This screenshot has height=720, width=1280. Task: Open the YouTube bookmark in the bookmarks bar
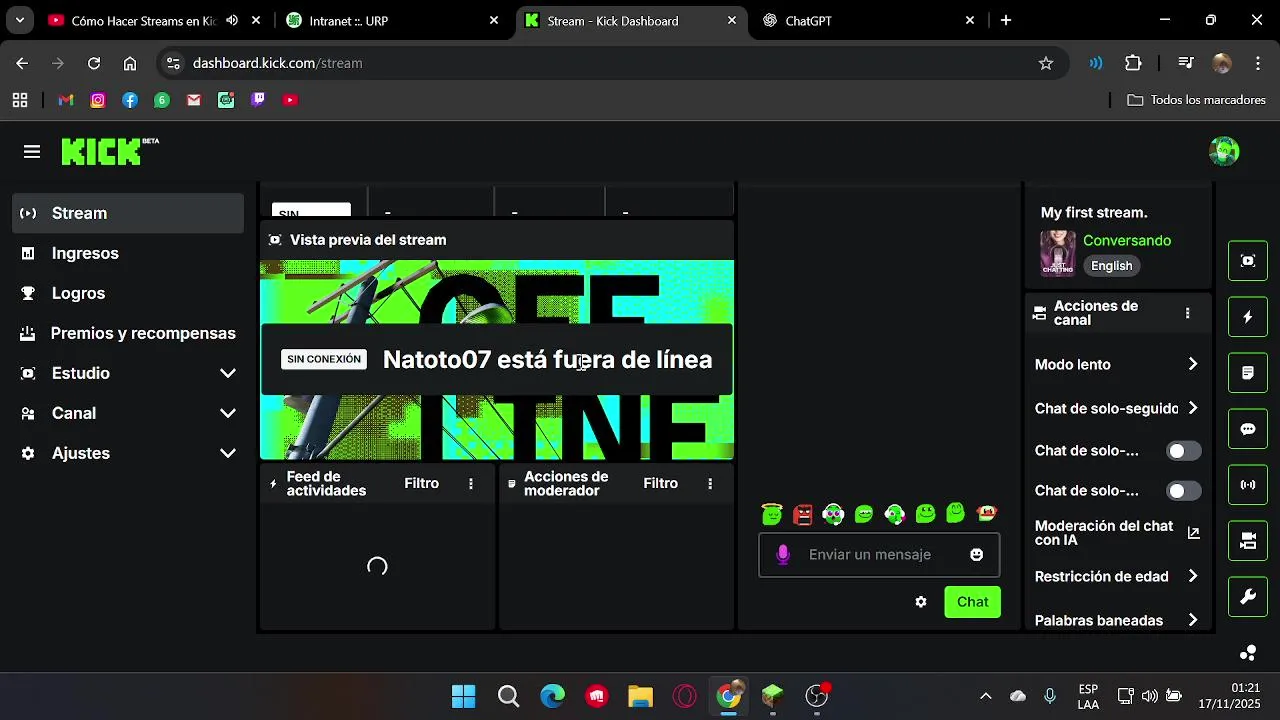click(290, 100)
